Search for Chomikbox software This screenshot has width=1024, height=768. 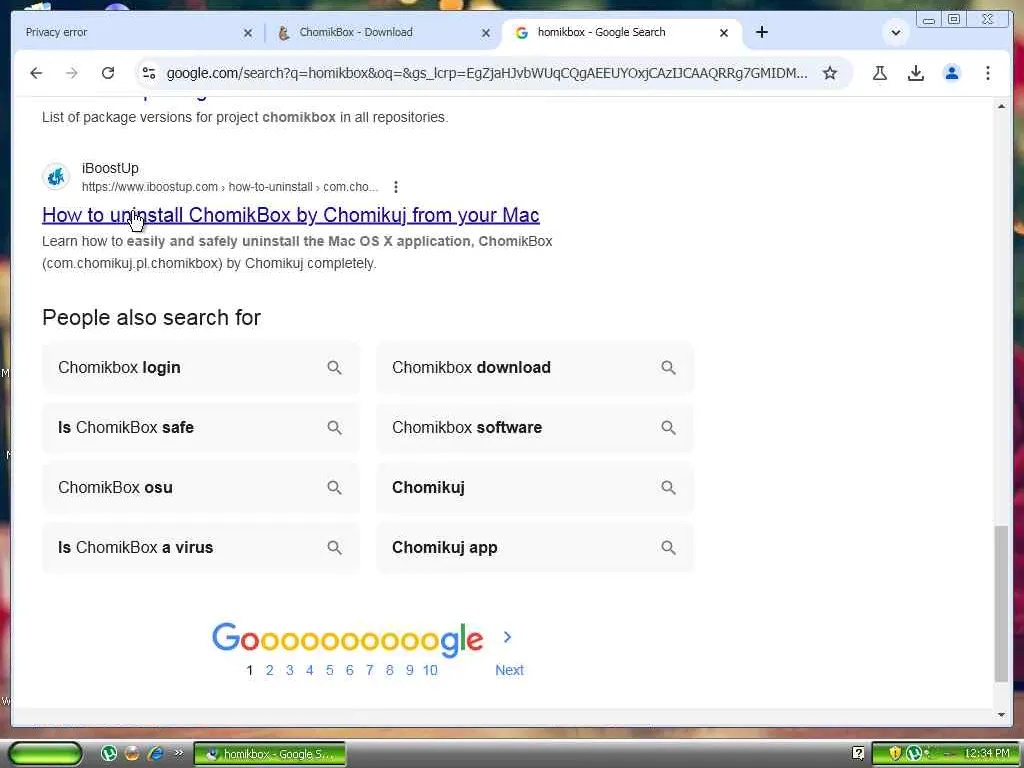tap(535, 428)
